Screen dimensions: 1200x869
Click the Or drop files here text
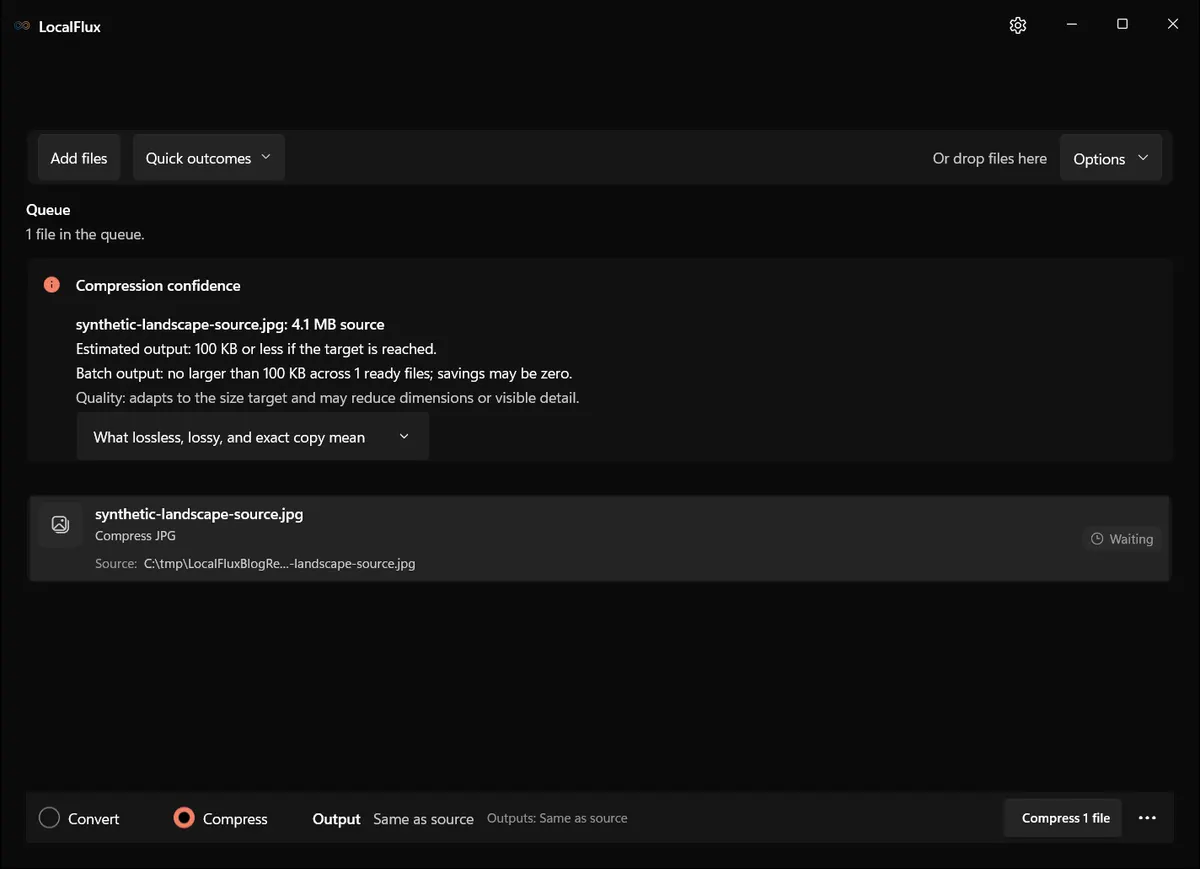990,158
